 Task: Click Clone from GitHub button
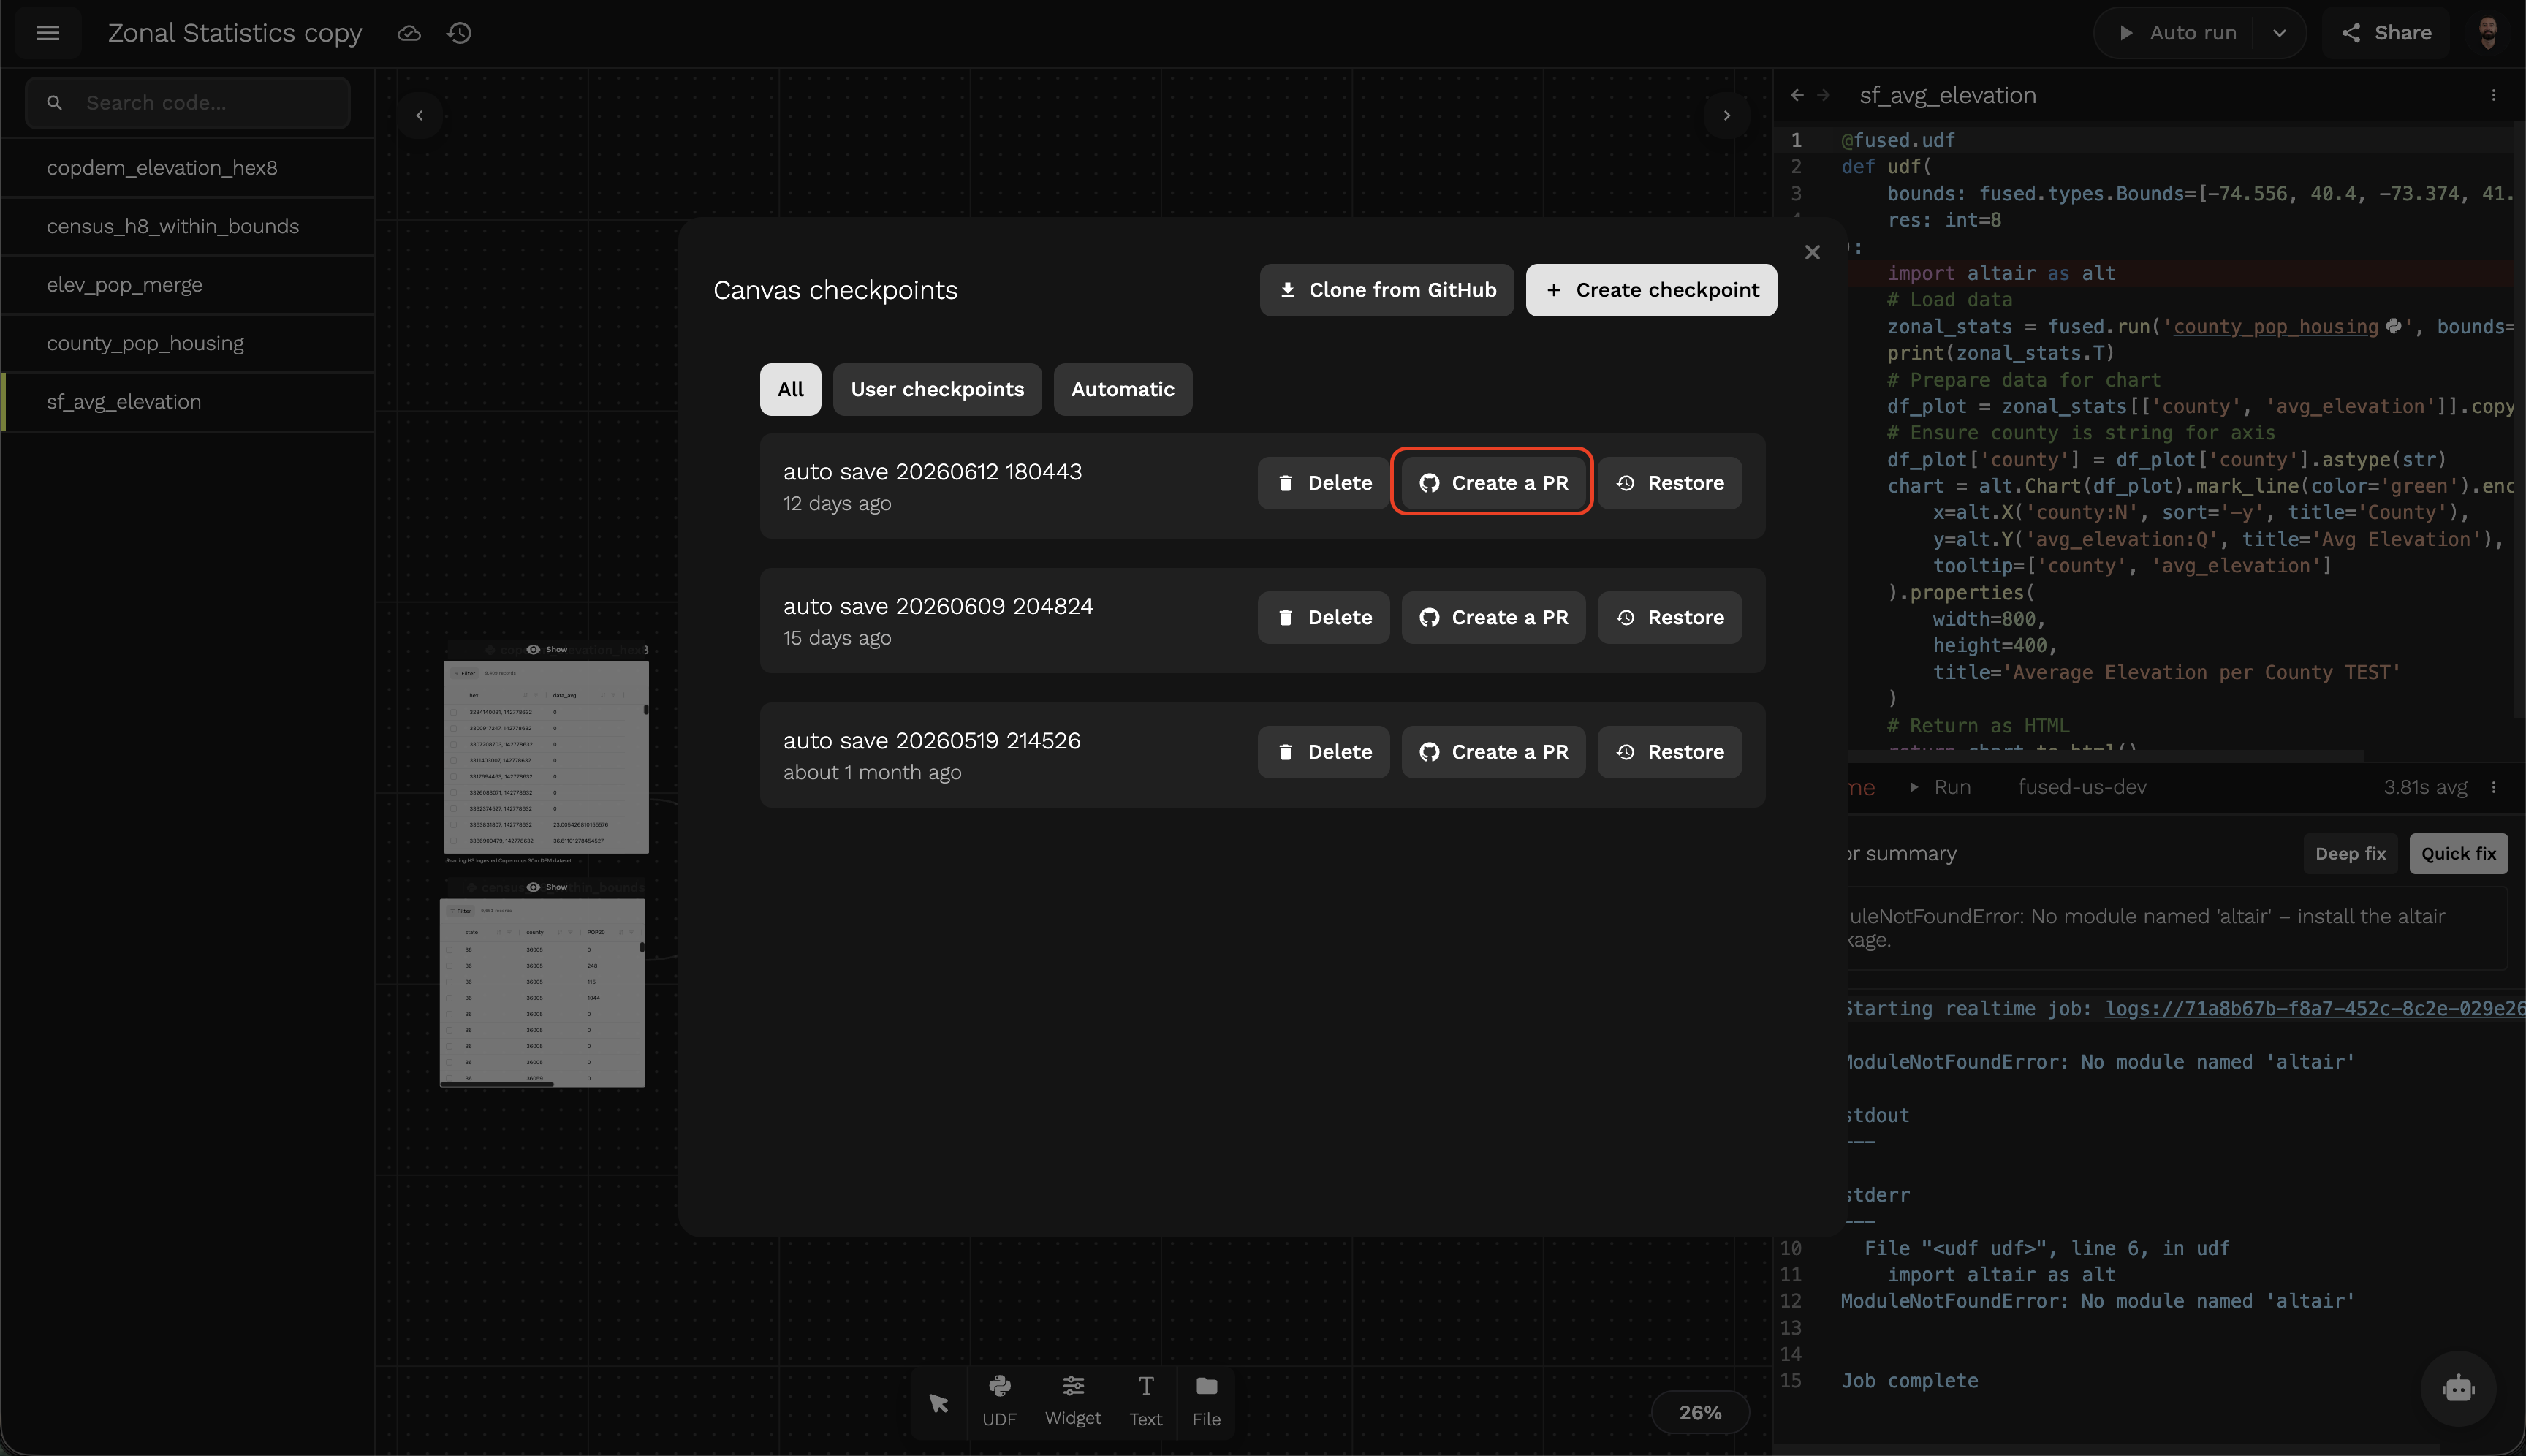[x=1386, y=290]
